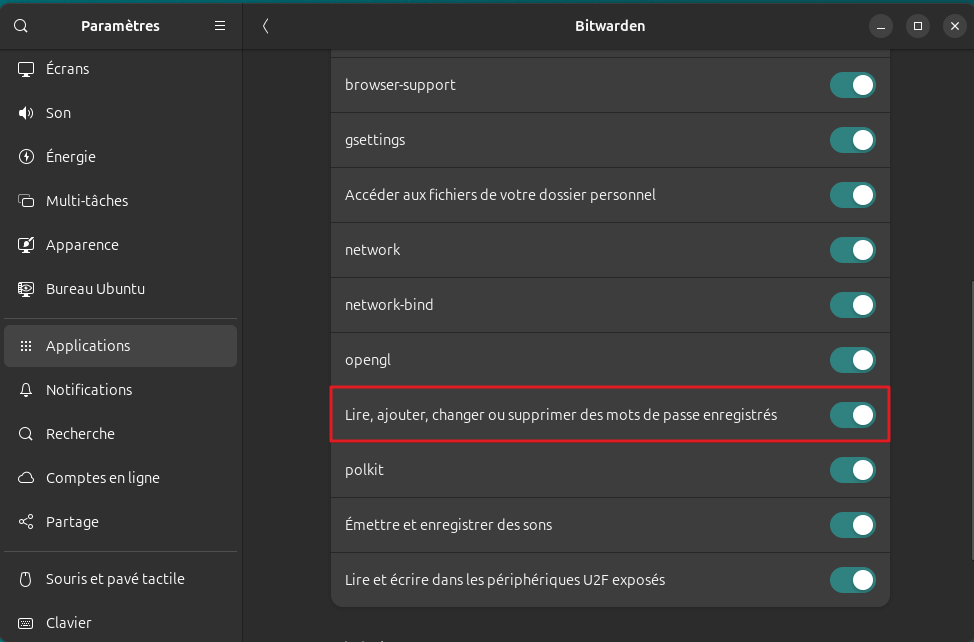Screen dimensions: 974x642
Task: Turn off the gsettings toggle
Action: click(852, 140)
